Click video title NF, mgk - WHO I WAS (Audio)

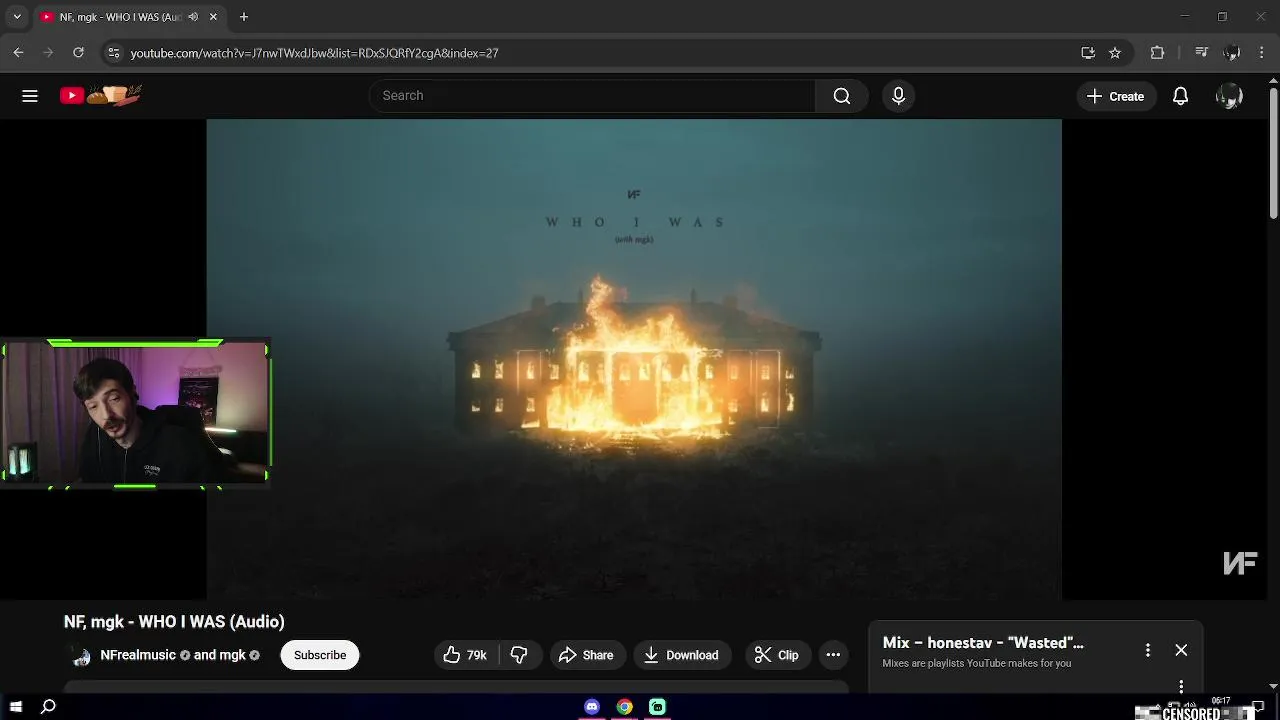tap(174, 622)
